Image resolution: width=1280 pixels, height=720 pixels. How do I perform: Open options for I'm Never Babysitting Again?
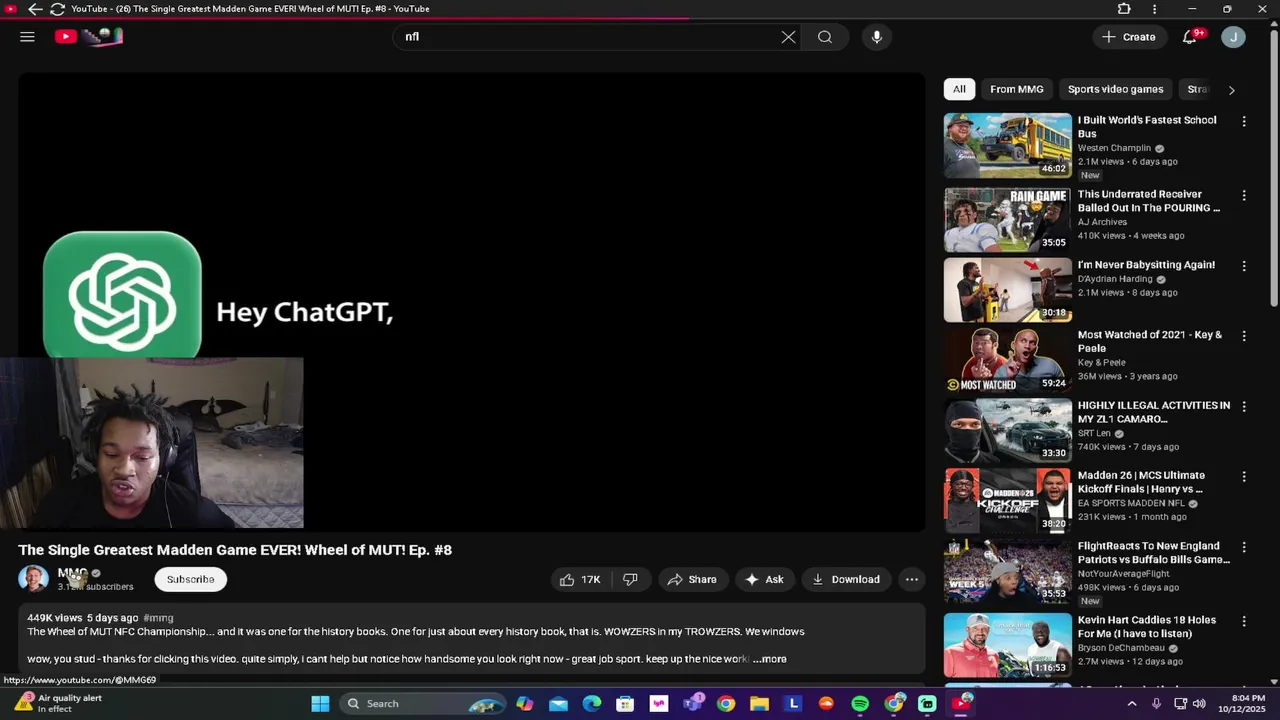click(1244, 266)
